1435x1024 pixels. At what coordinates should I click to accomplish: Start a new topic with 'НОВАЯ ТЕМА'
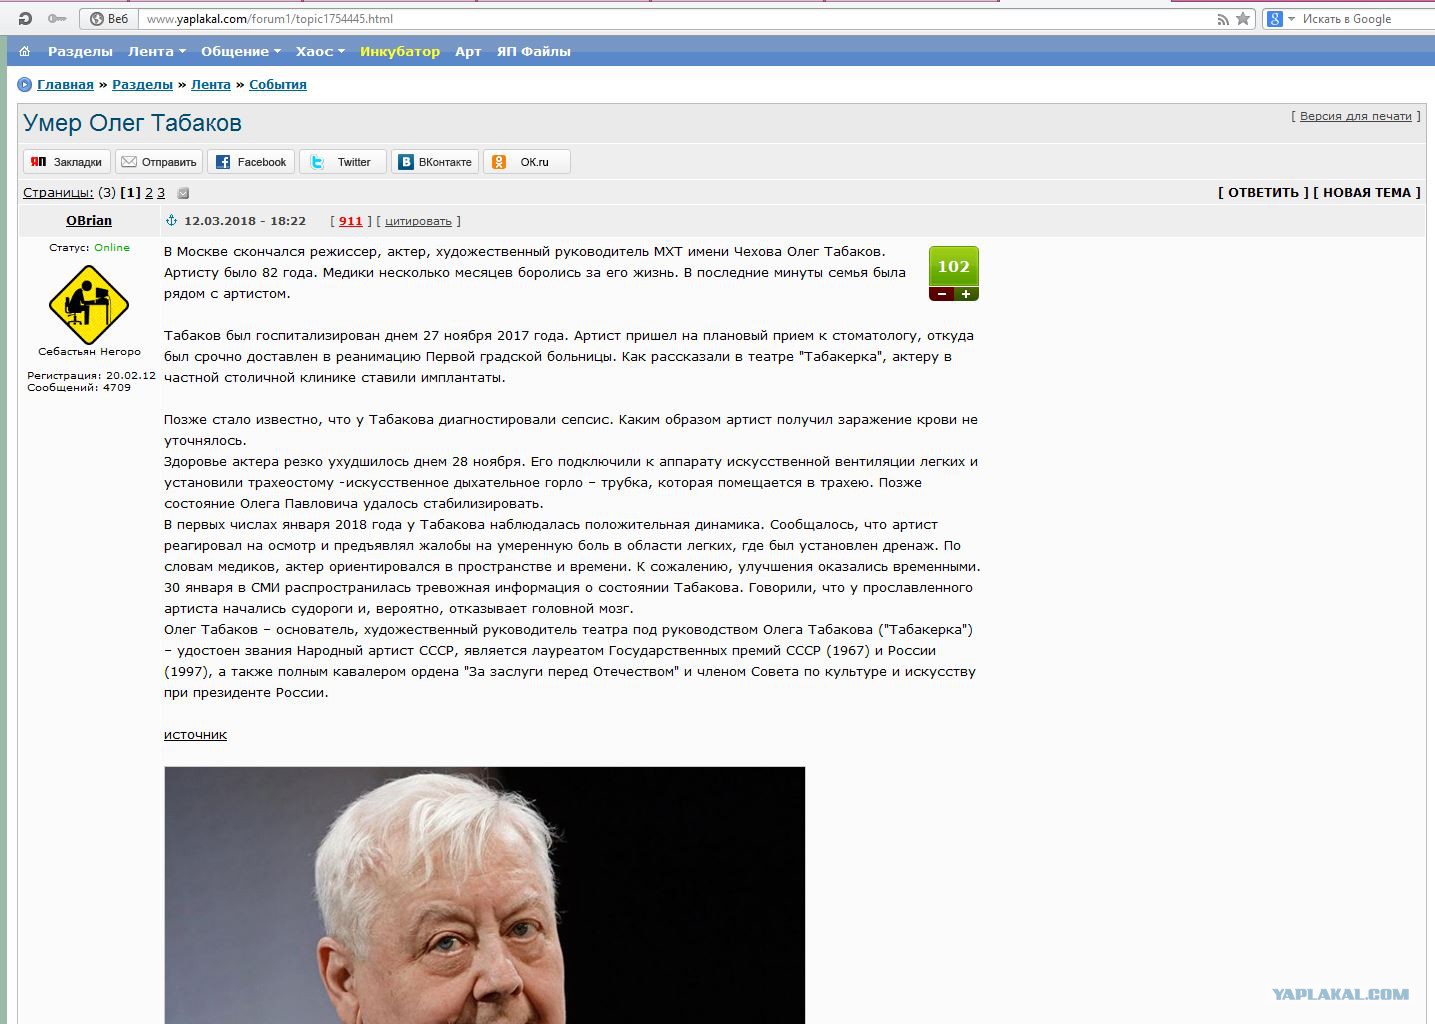[1367, 193]
